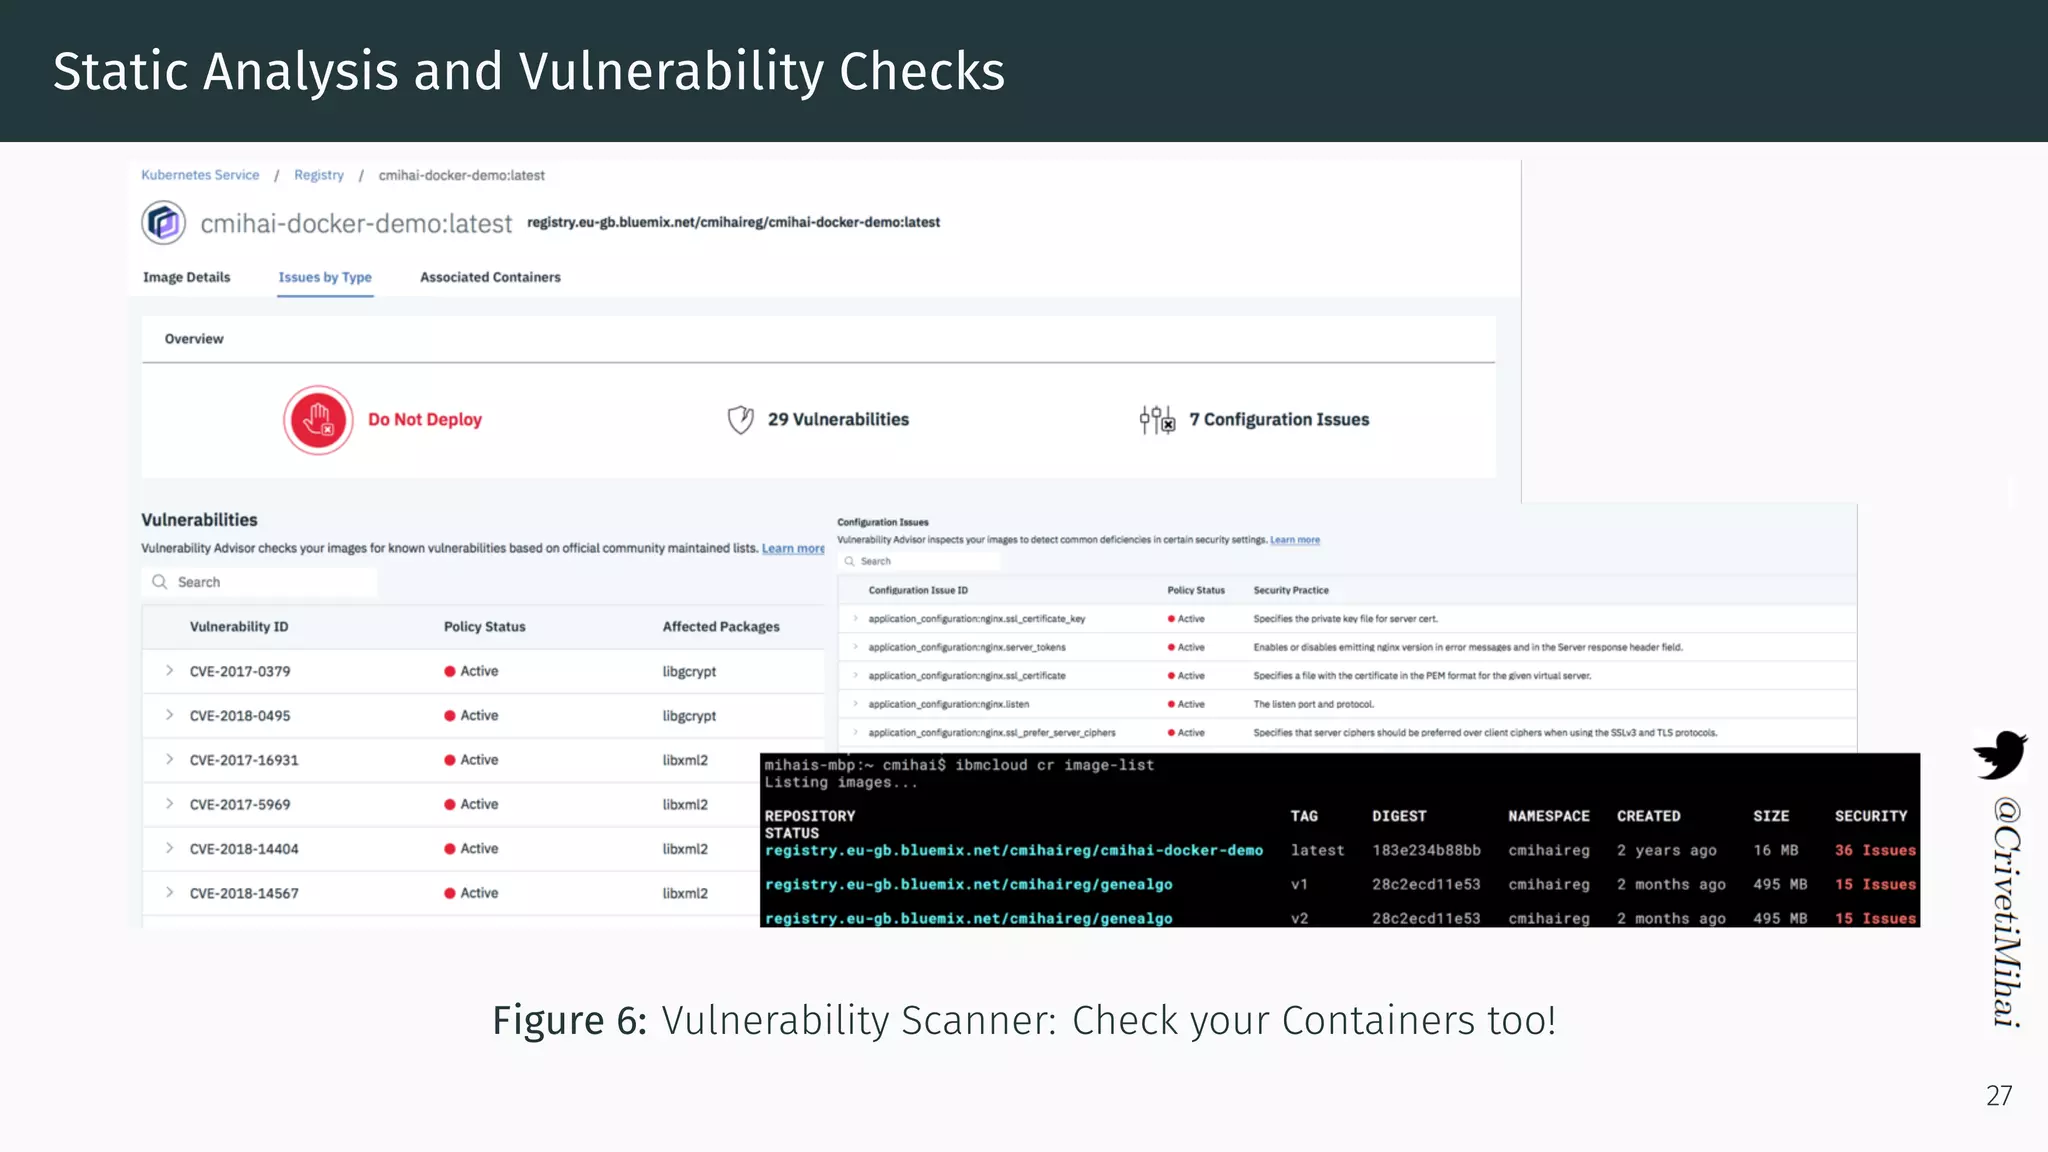Click the red status dot for CVE-2018-14567

pos(450,894)
